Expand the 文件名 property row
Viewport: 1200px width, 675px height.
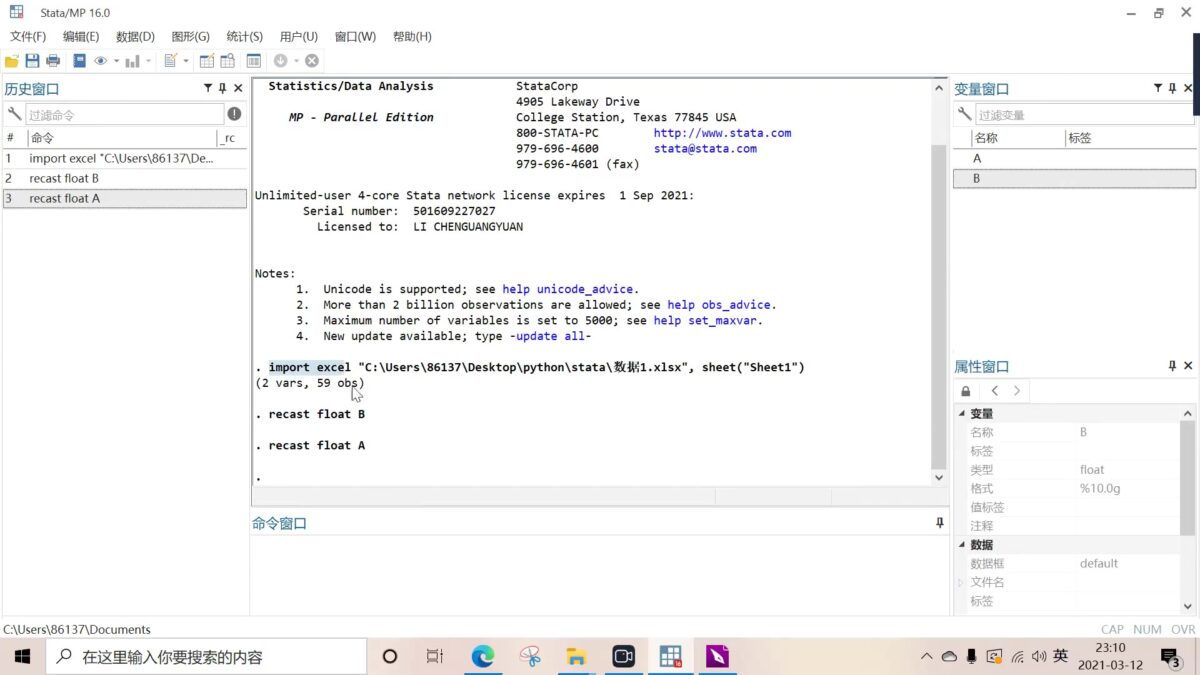click(962, 582)
